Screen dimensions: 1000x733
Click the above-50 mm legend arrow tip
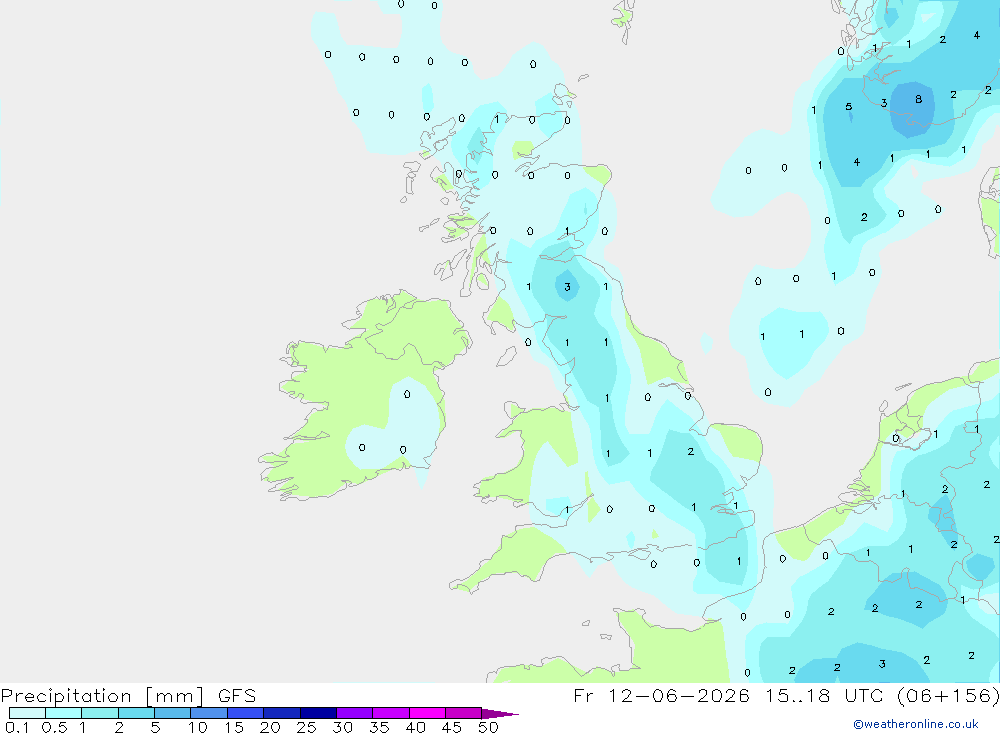pos(500,713)
